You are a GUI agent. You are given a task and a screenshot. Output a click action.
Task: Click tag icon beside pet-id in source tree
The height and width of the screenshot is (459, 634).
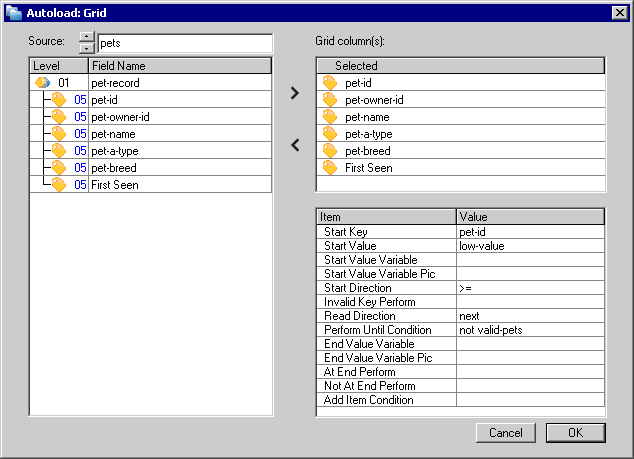pos(59,100)
